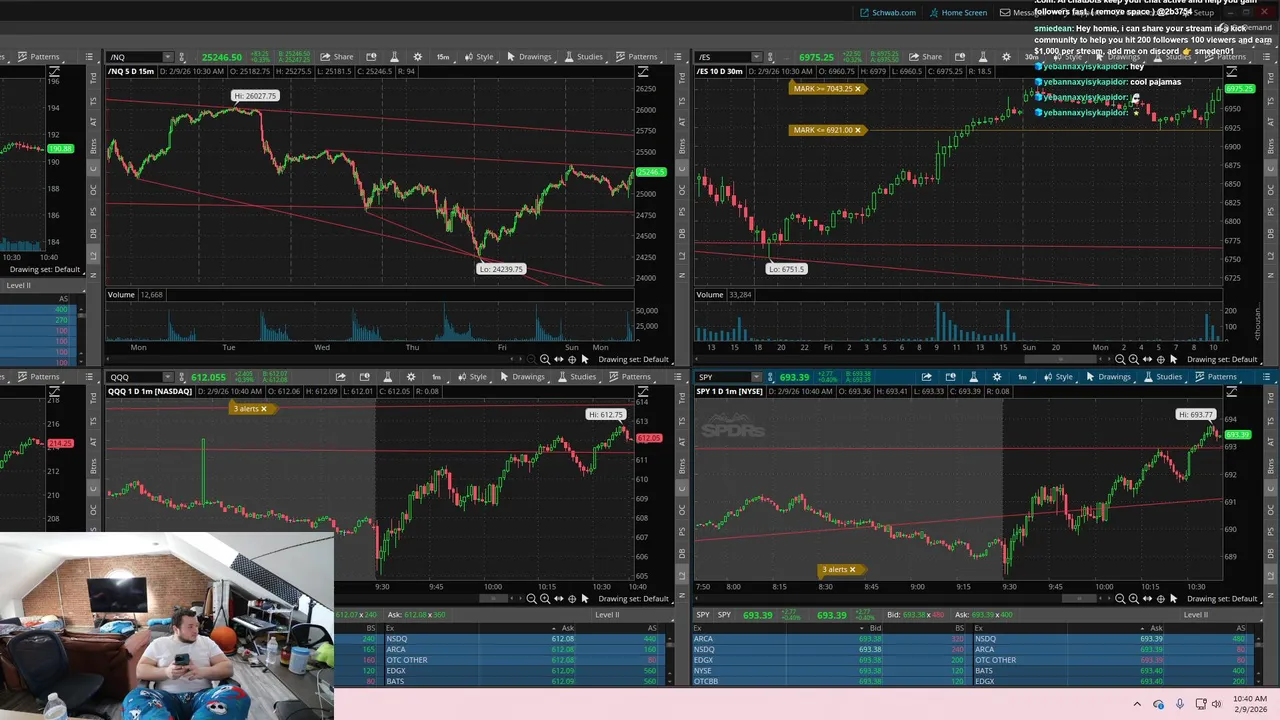Expand QQQ symbol dropdown arrow
This screenshot has height=720, width=1280.
(167, 377)
